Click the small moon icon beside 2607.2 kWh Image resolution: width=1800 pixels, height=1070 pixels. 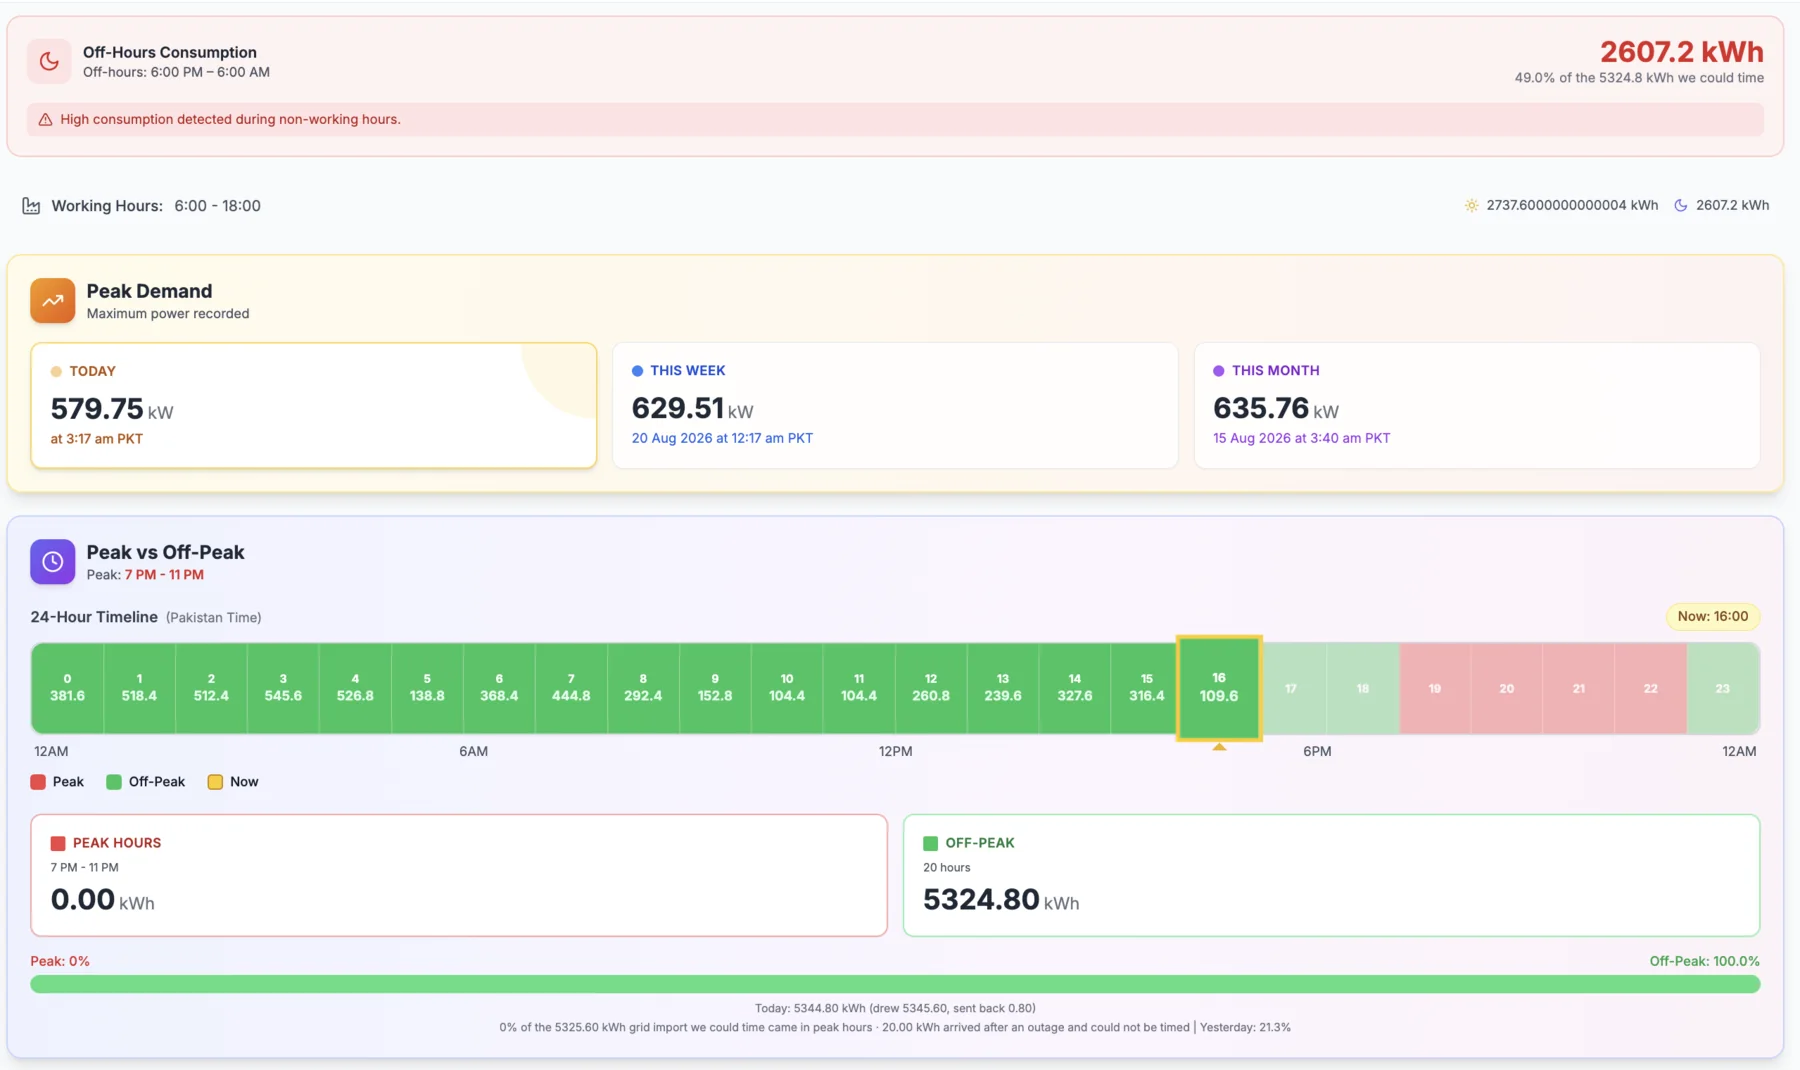(x=1681, y=205)
